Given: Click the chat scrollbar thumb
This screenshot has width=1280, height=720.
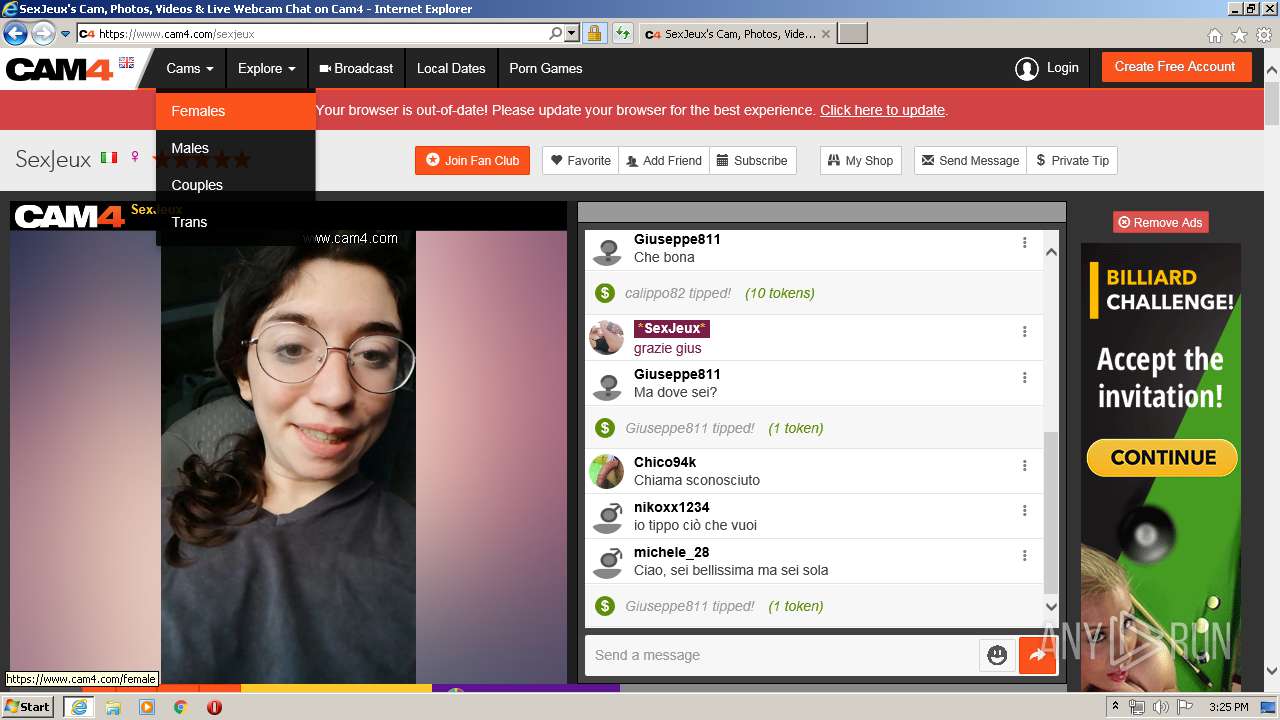Looking at the screenshot, I should [x=1051, y=513].
